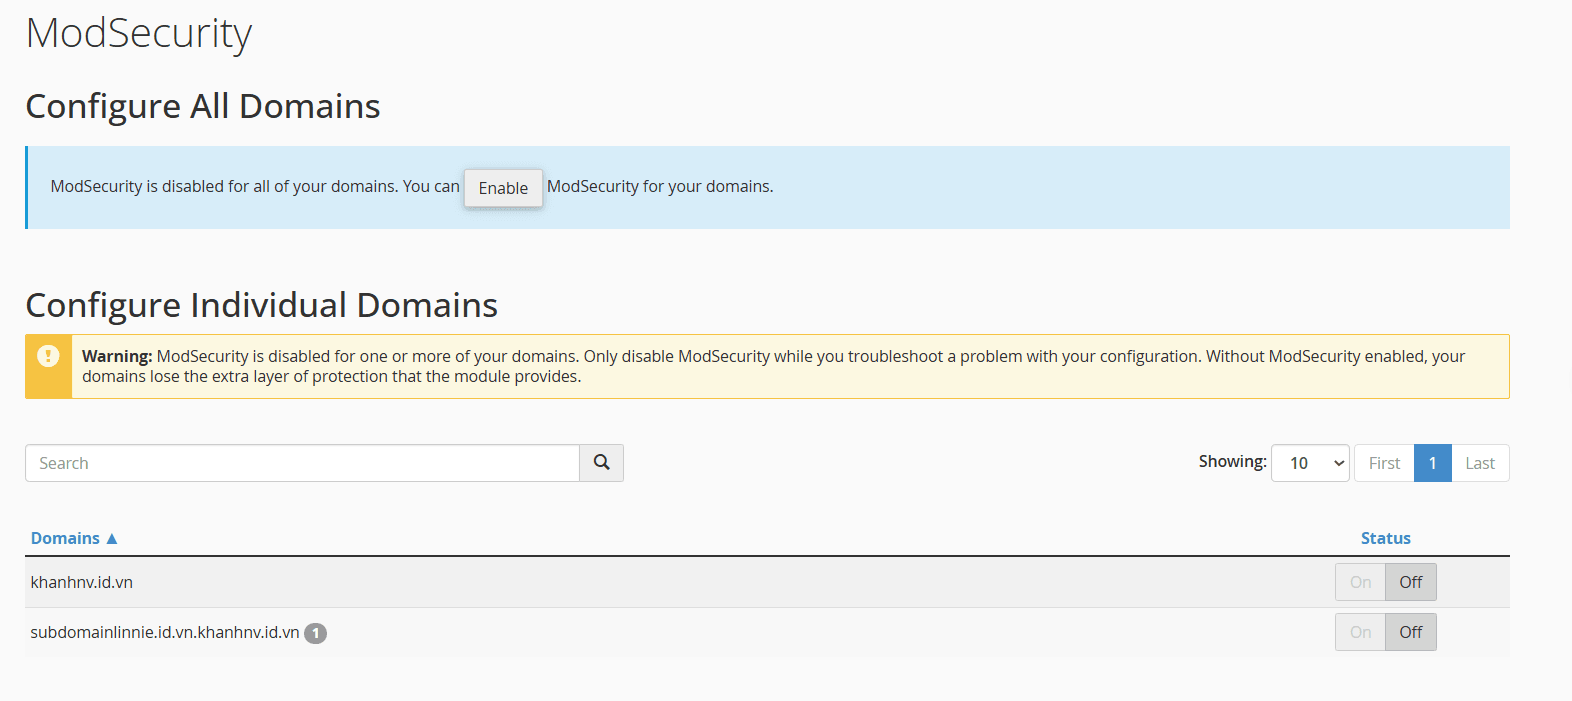
Task: Click the Enable ModSecurity button
Action: point(503,188)
